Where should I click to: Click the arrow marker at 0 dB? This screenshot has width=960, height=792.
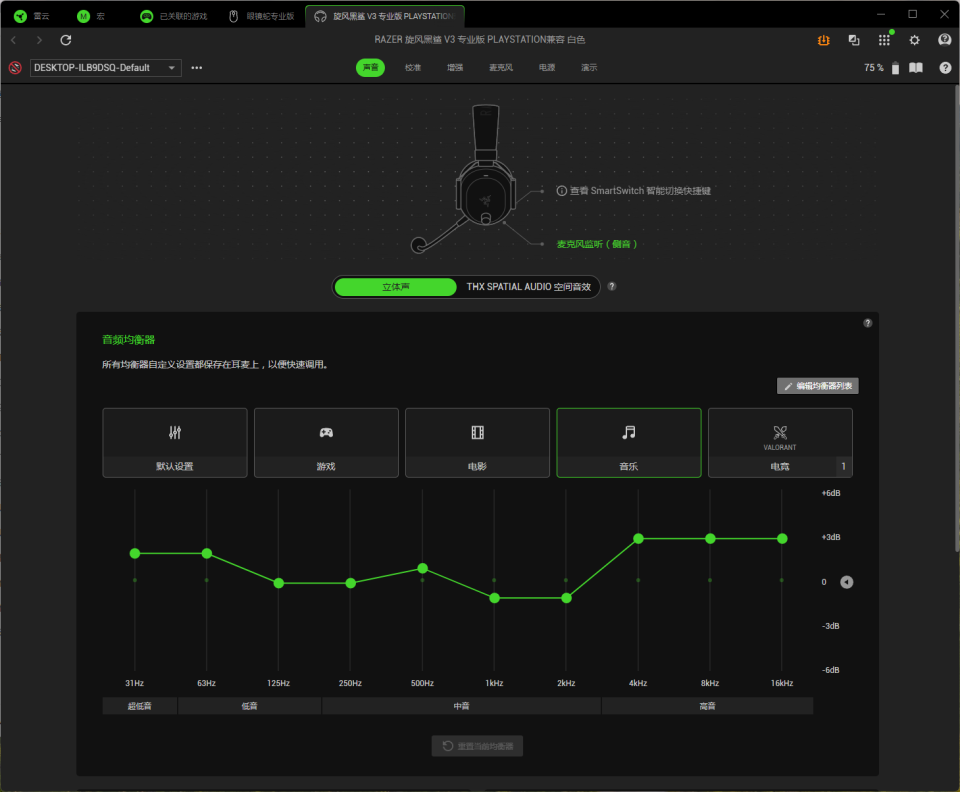[x=846, y=582]
